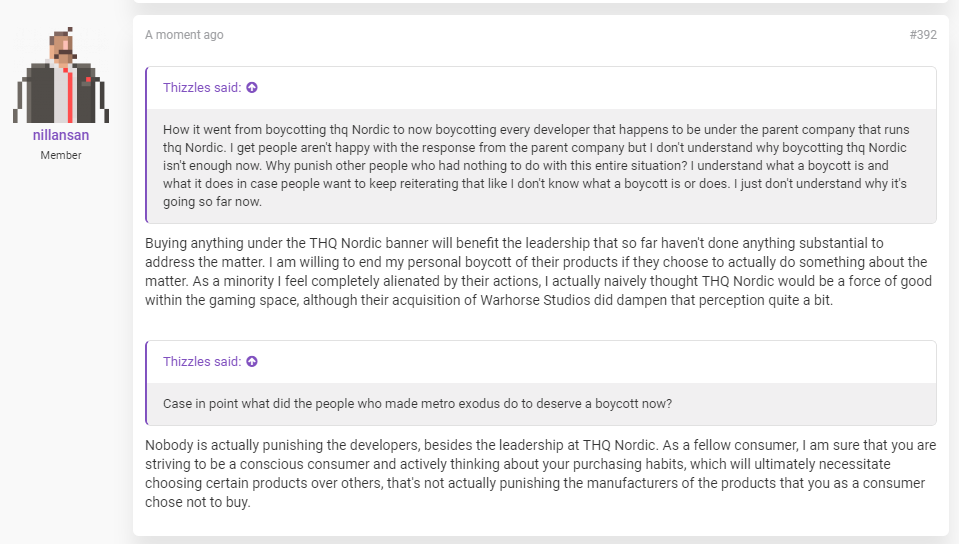Open nillansan's pixel-art avatar
This screenshot has height=544, width=959.
[61, 75]
